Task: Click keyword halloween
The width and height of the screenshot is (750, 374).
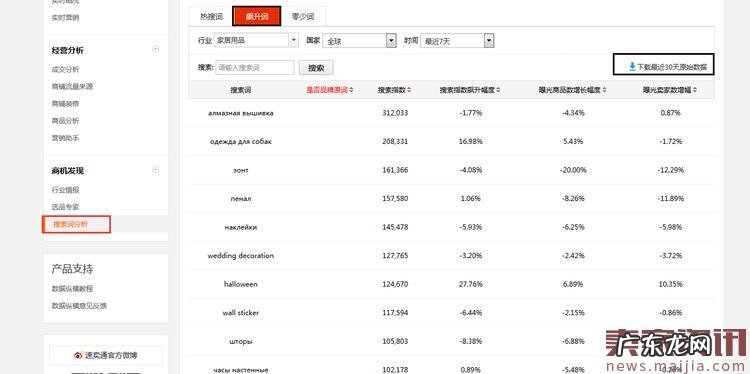Action: click(241, 284)
